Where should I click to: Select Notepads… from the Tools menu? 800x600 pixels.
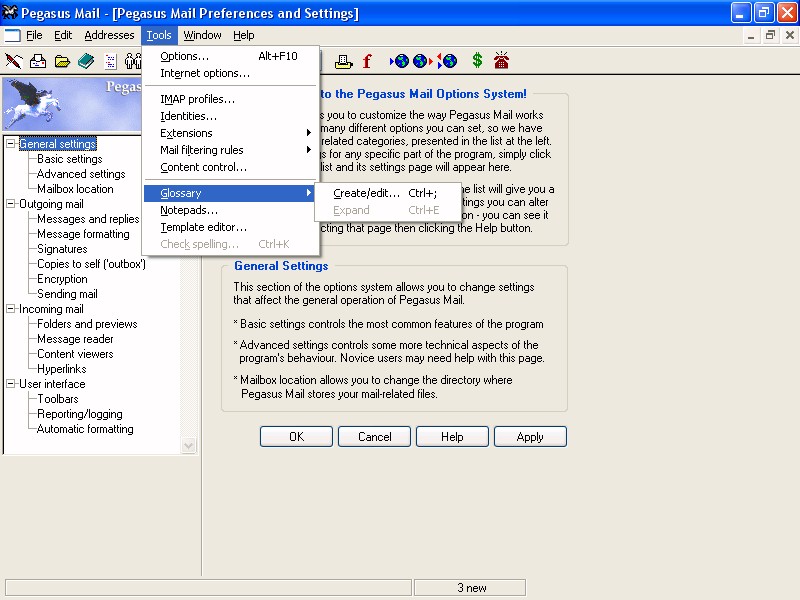point(231,210)
